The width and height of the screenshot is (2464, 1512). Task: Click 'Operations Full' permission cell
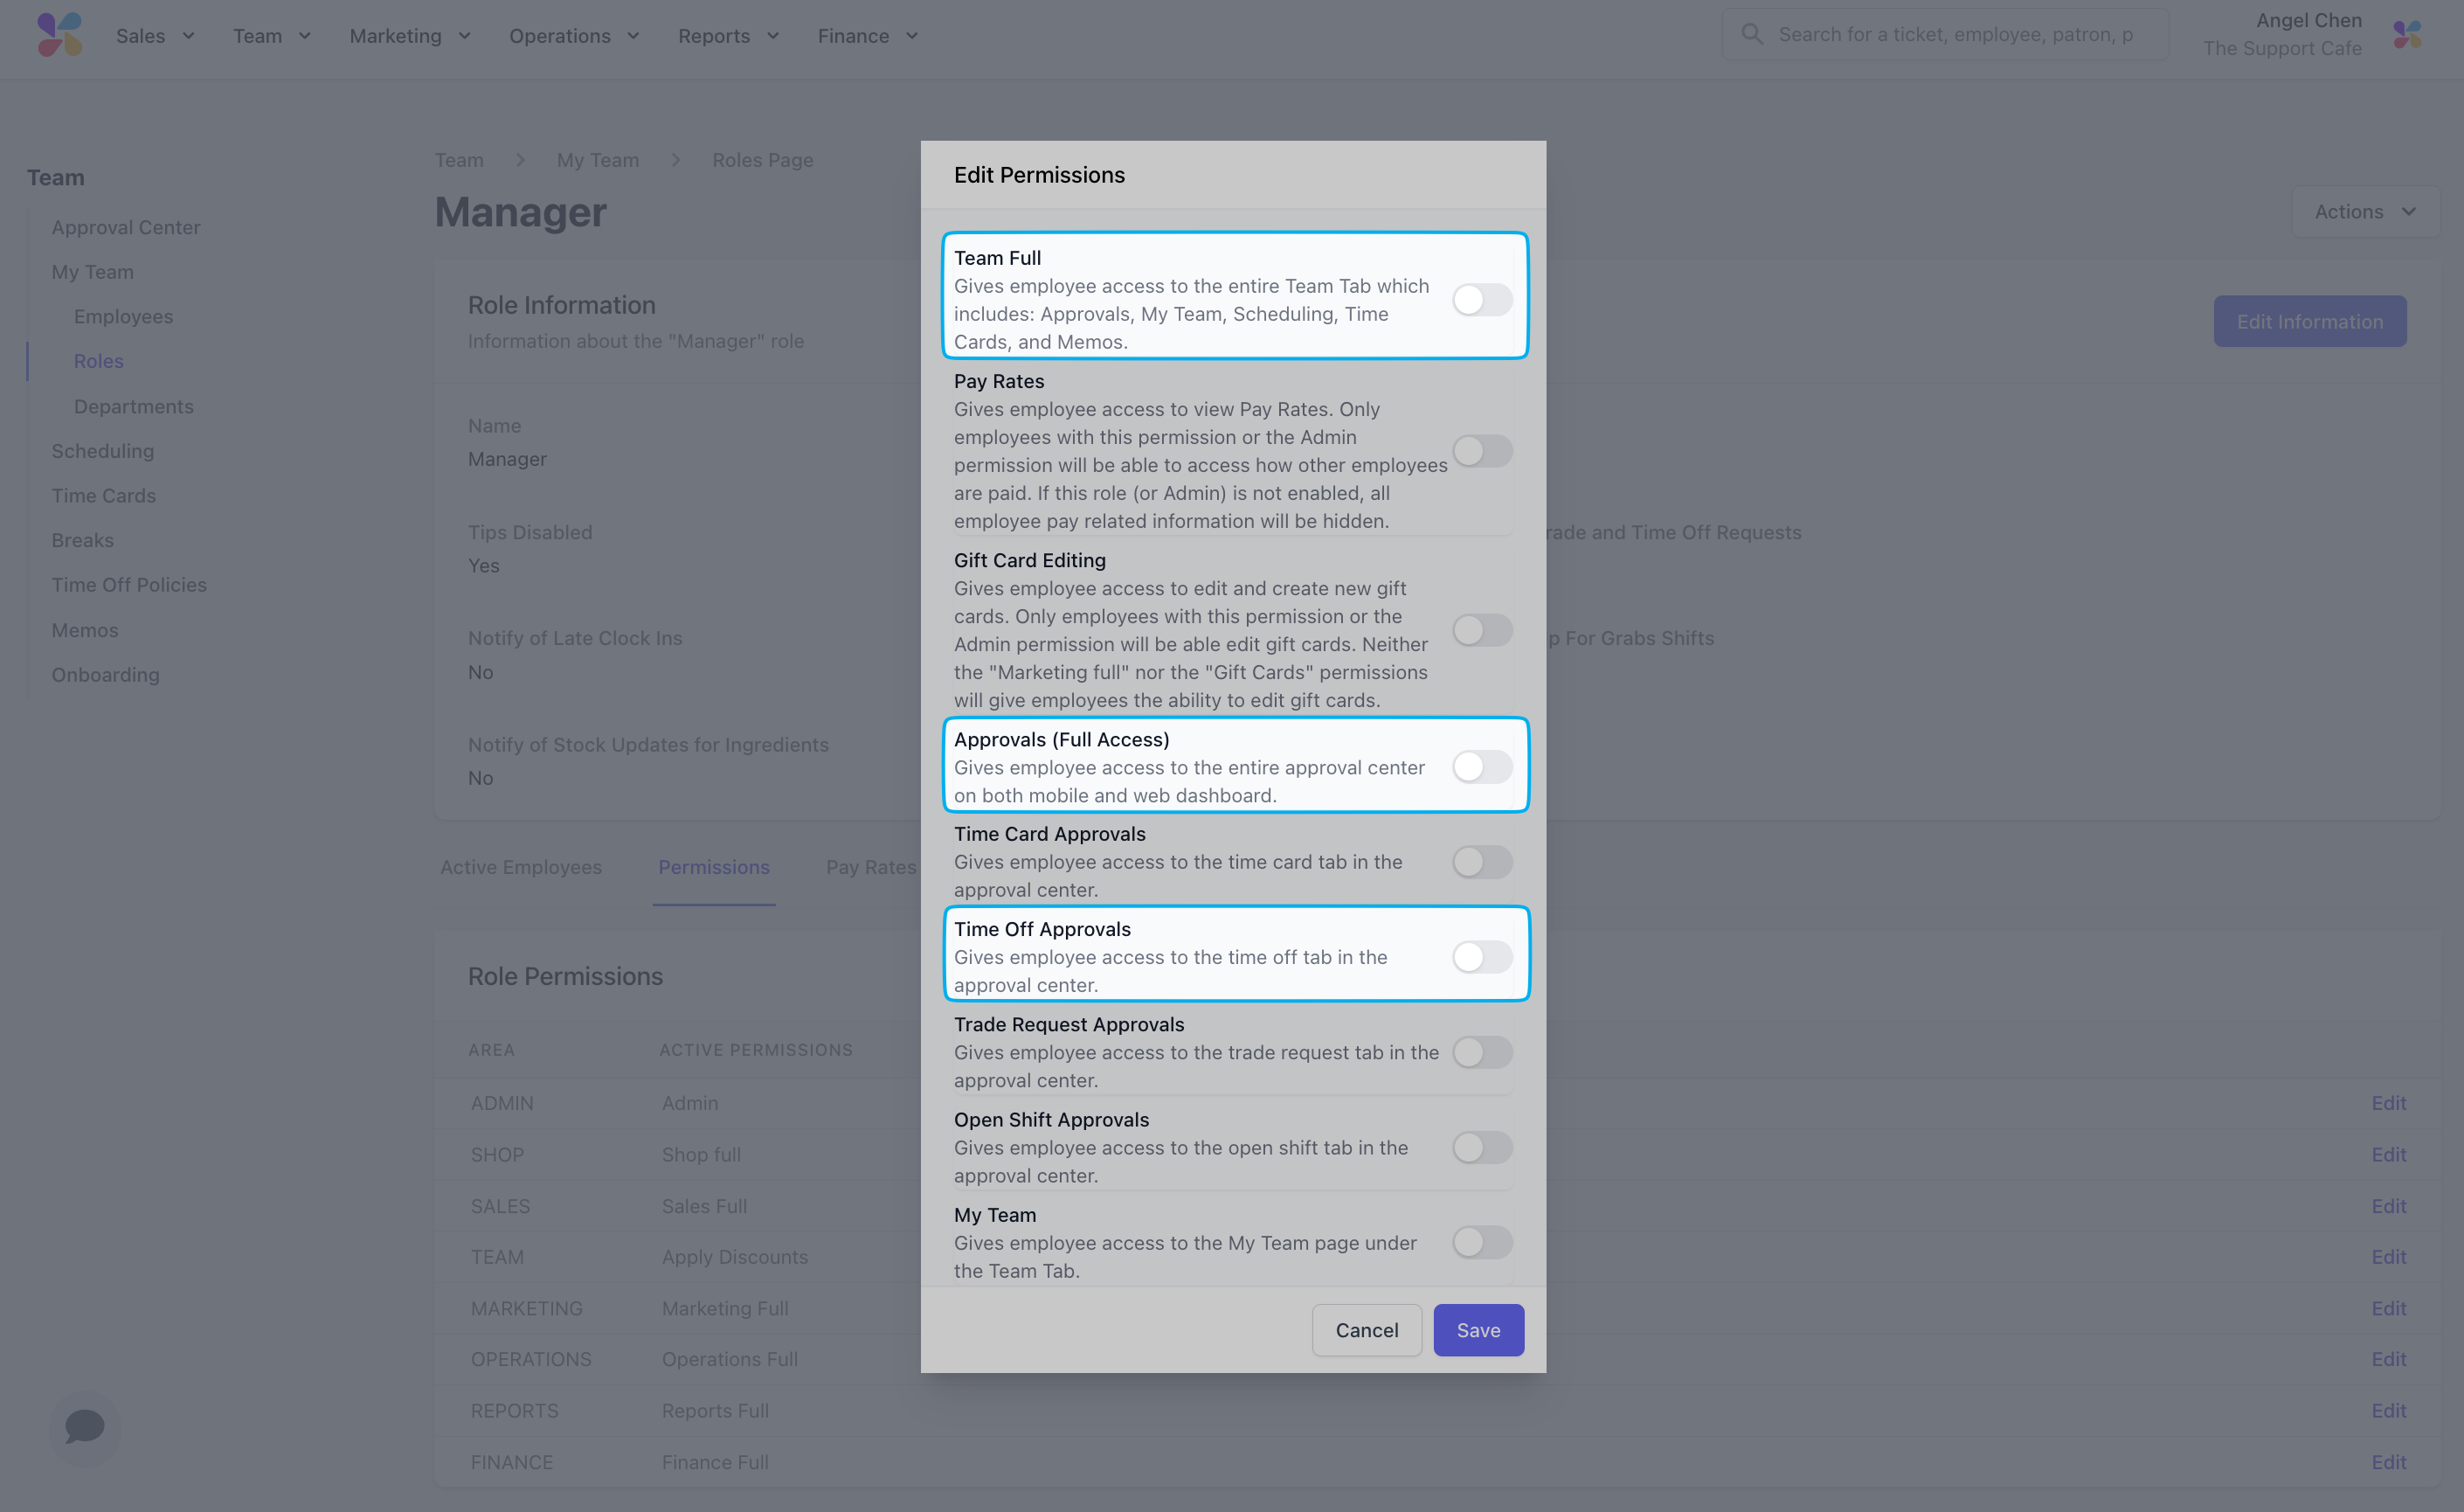(730, 1359)
